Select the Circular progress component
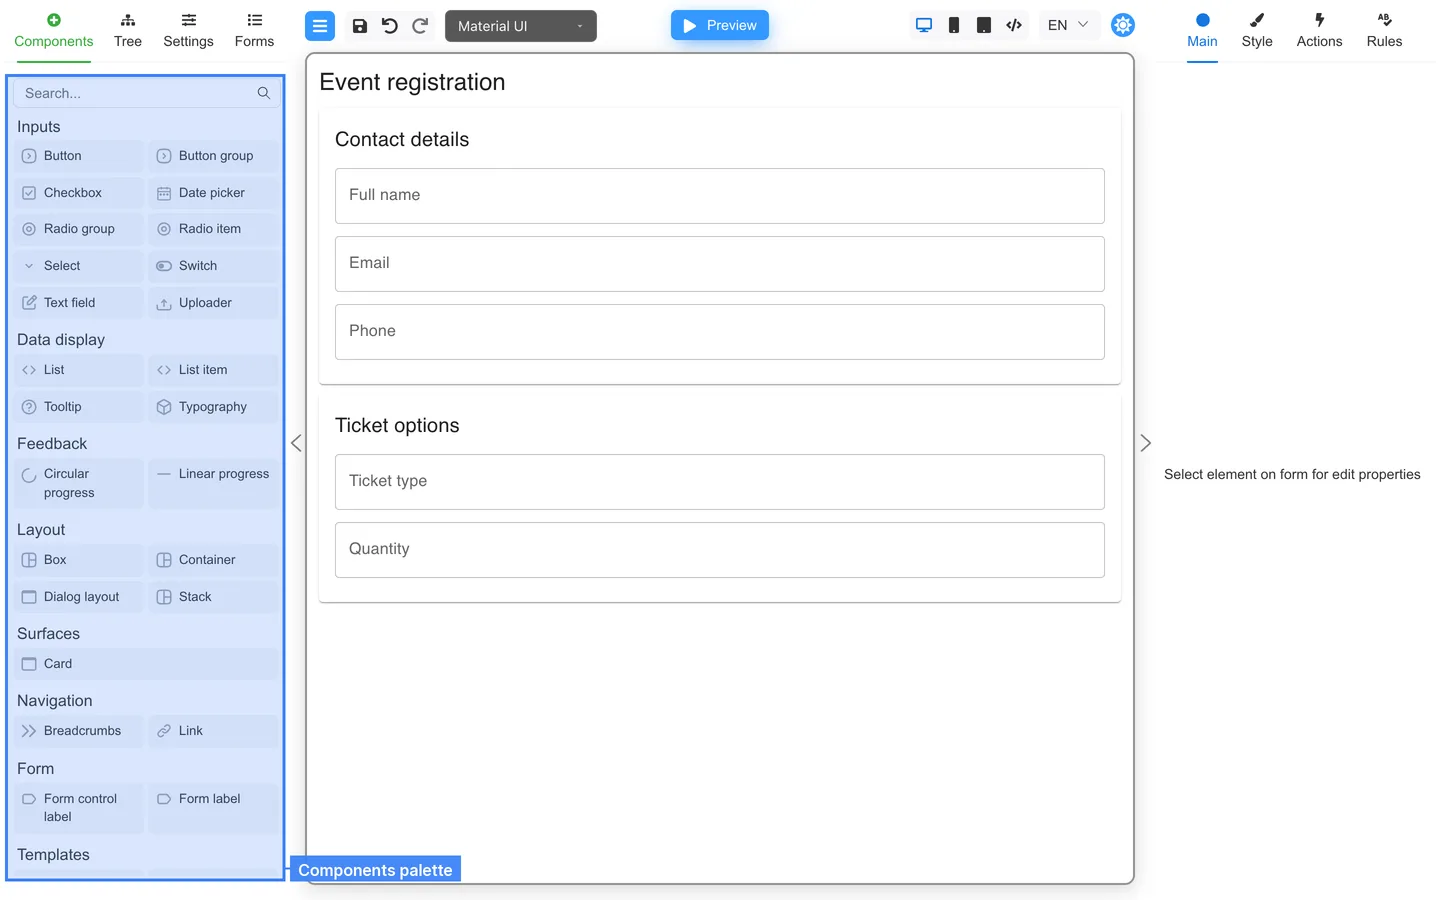The image size is (1440, 900). pos(78,483)
